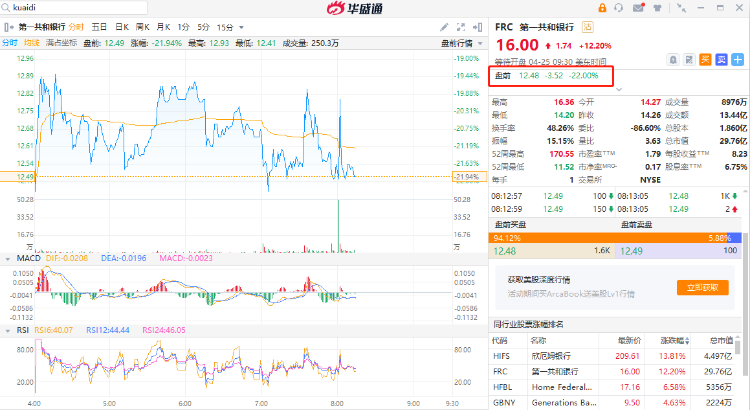Toggle 高点坐标 high-point coordinates
This screenshot has width=750, height=410.
tap(61, 43)
